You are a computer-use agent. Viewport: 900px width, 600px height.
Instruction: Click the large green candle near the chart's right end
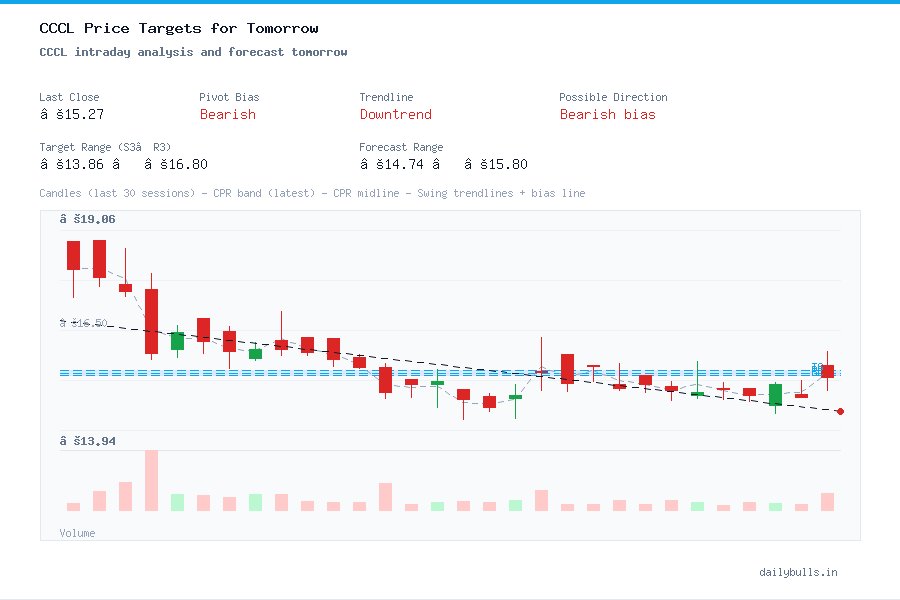point(775,394)
